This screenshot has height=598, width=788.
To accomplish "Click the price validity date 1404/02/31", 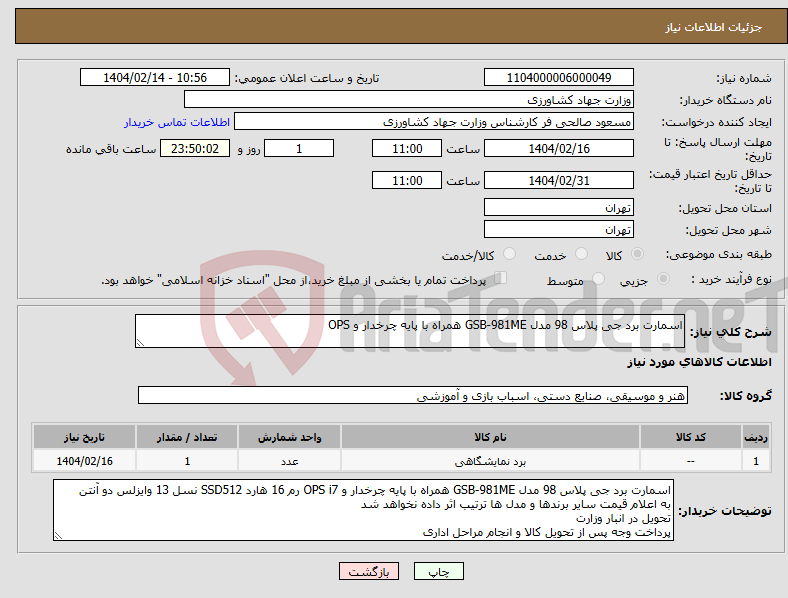I will 558,180.
